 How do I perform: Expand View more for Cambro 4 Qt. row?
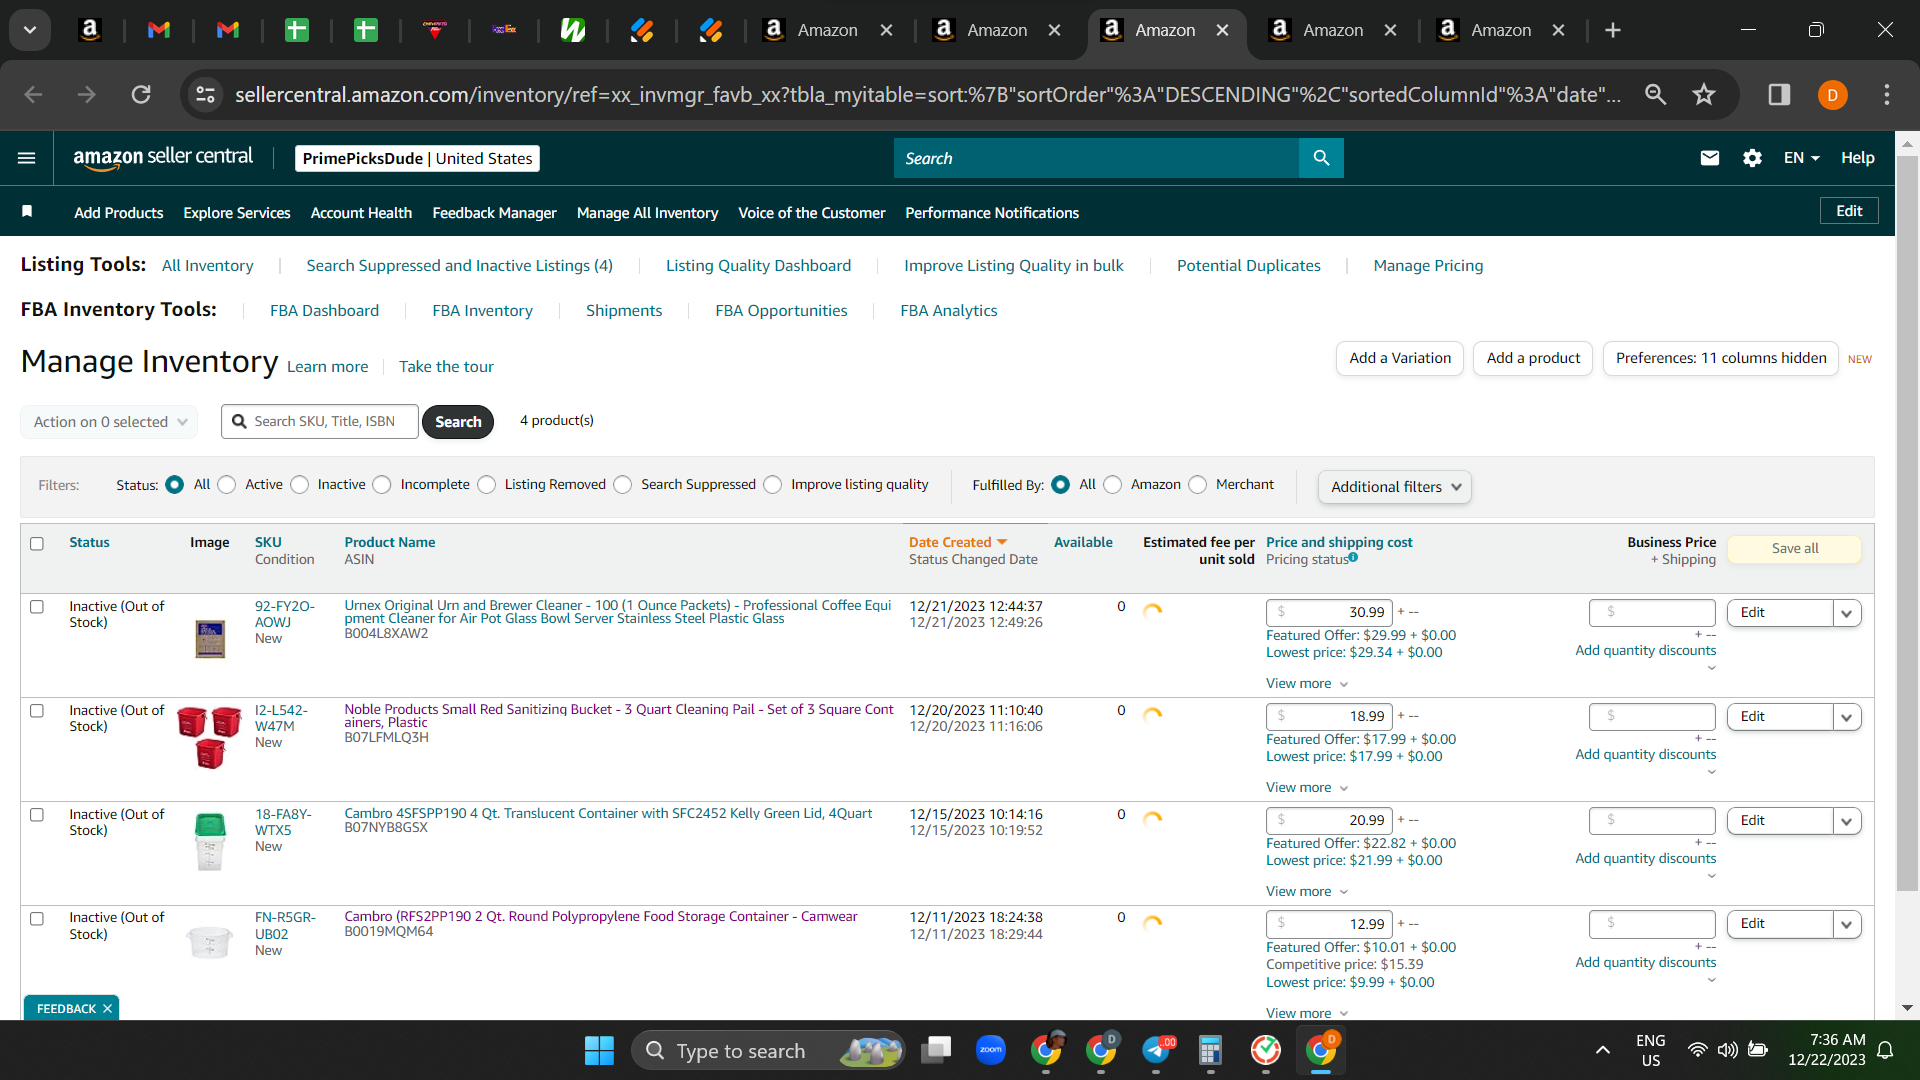tap(1307, 892)
